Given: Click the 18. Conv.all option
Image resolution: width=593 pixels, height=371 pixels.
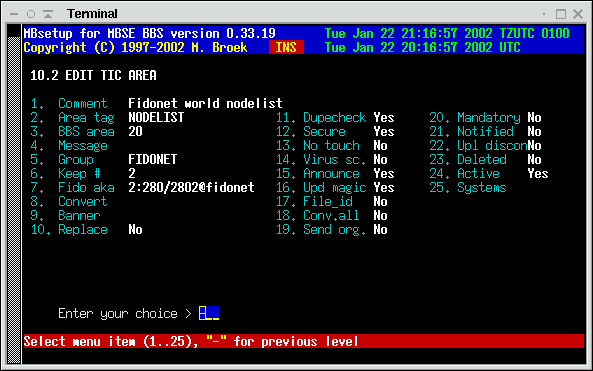Looking at the screenshot, I should (x=317, y=215).
